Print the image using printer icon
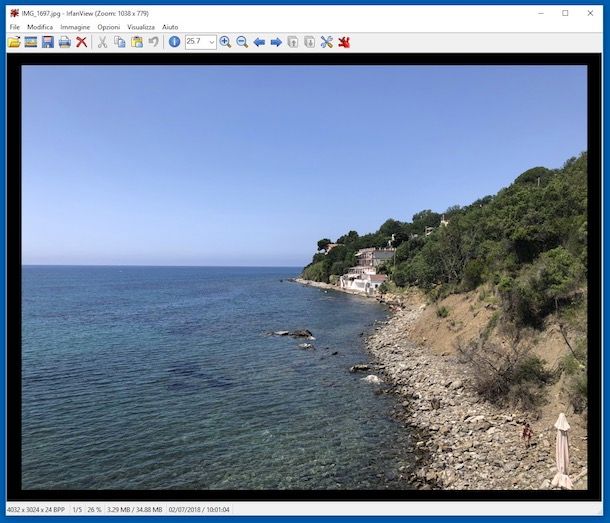610x523 pixels. 64,42
